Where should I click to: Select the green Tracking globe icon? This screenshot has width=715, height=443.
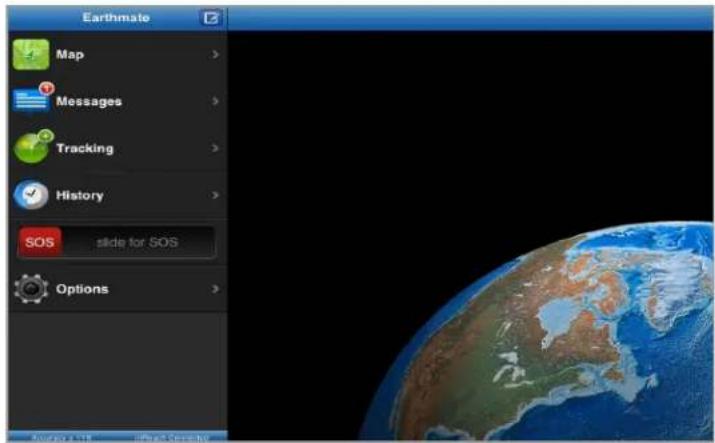pos(32,147)
